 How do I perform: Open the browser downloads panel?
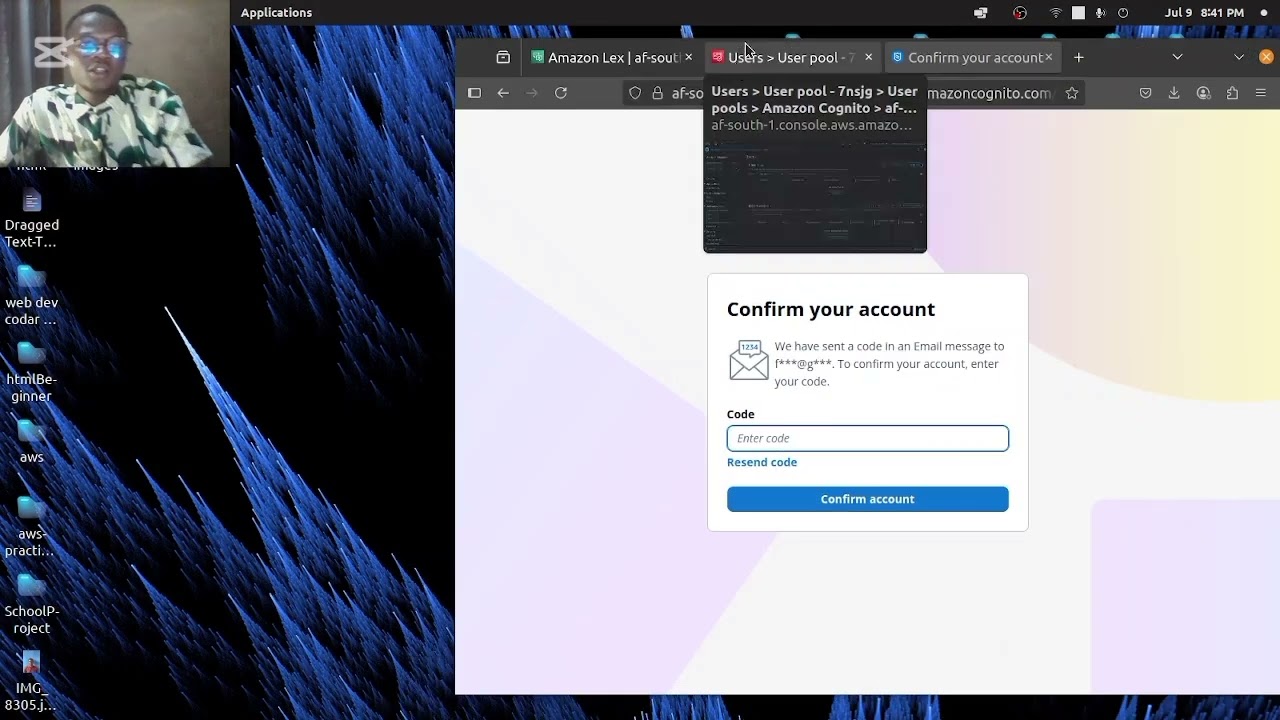[x=1174, y=93]
